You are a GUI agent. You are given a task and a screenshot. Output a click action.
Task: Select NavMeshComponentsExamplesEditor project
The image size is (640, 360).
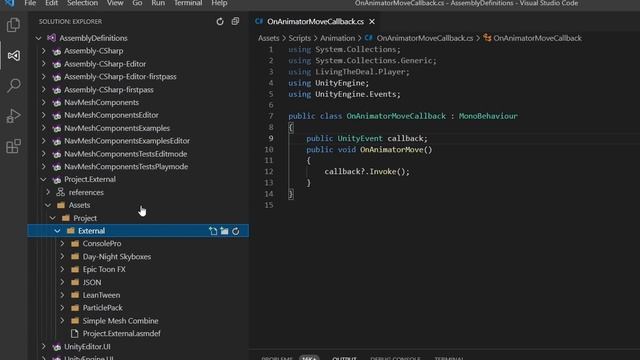click(x=127, y=141)
